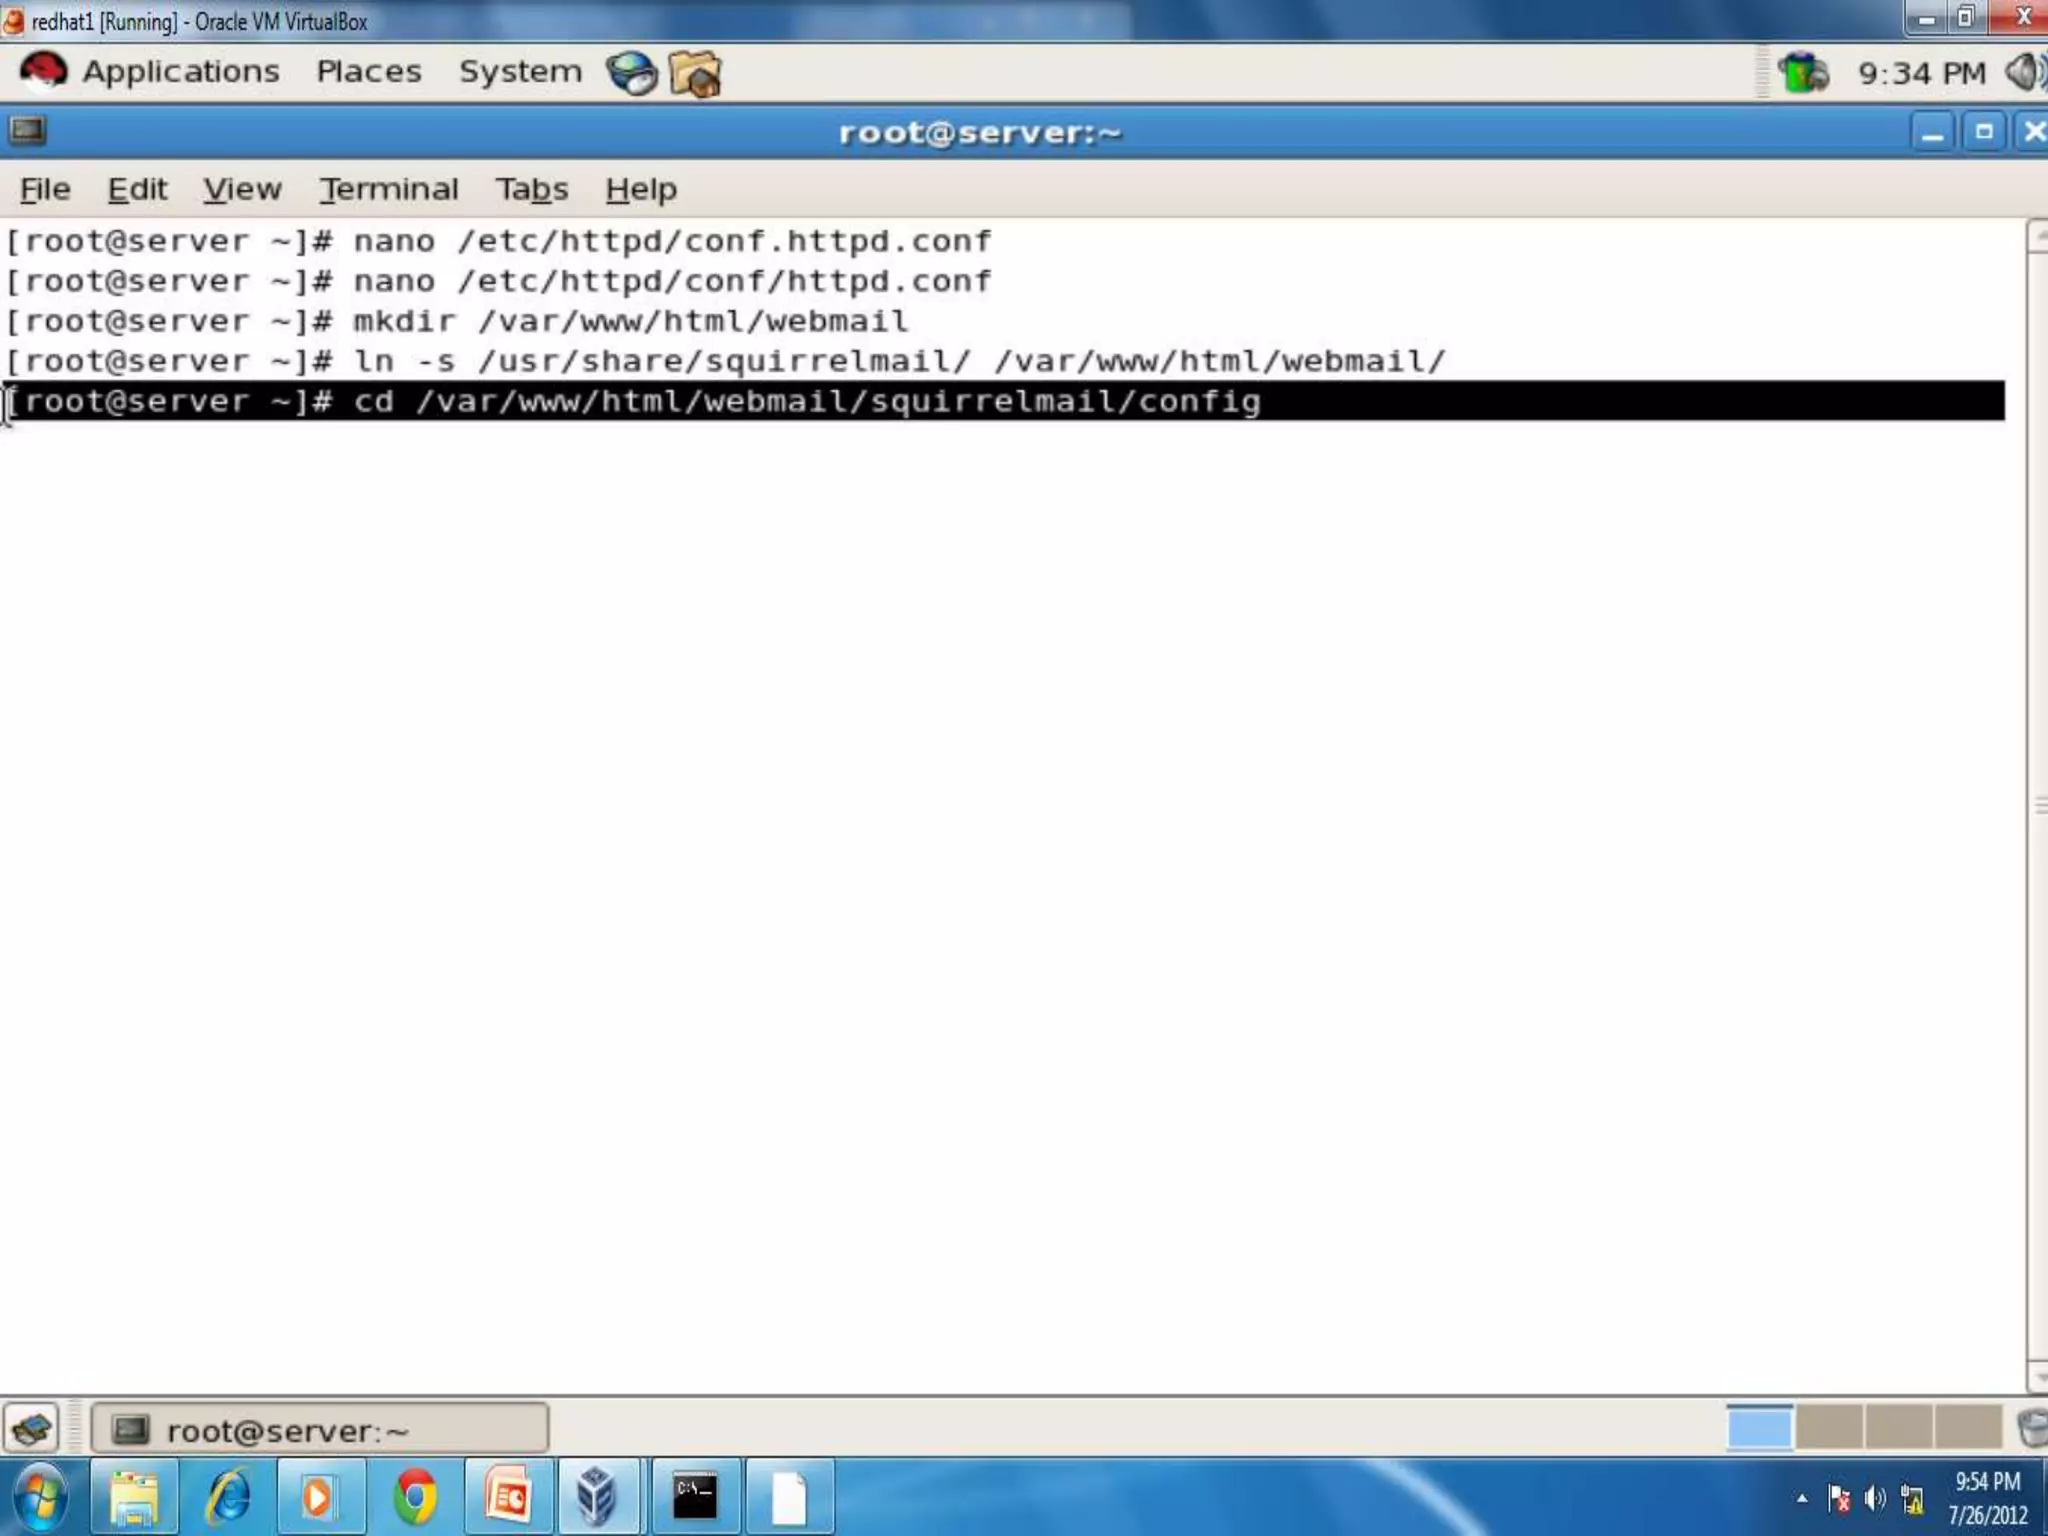Image resolution: width=2048 pixels, height=1536 pixels.
Task: Click the terminal window menu icon
Action: pos(27,131)
